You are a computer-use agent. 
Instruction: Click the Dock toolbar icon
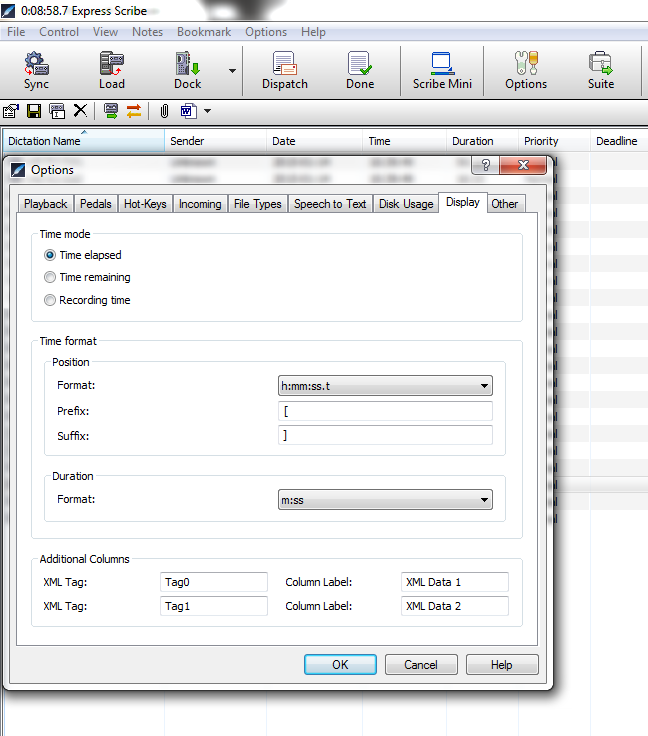(188, 70)
